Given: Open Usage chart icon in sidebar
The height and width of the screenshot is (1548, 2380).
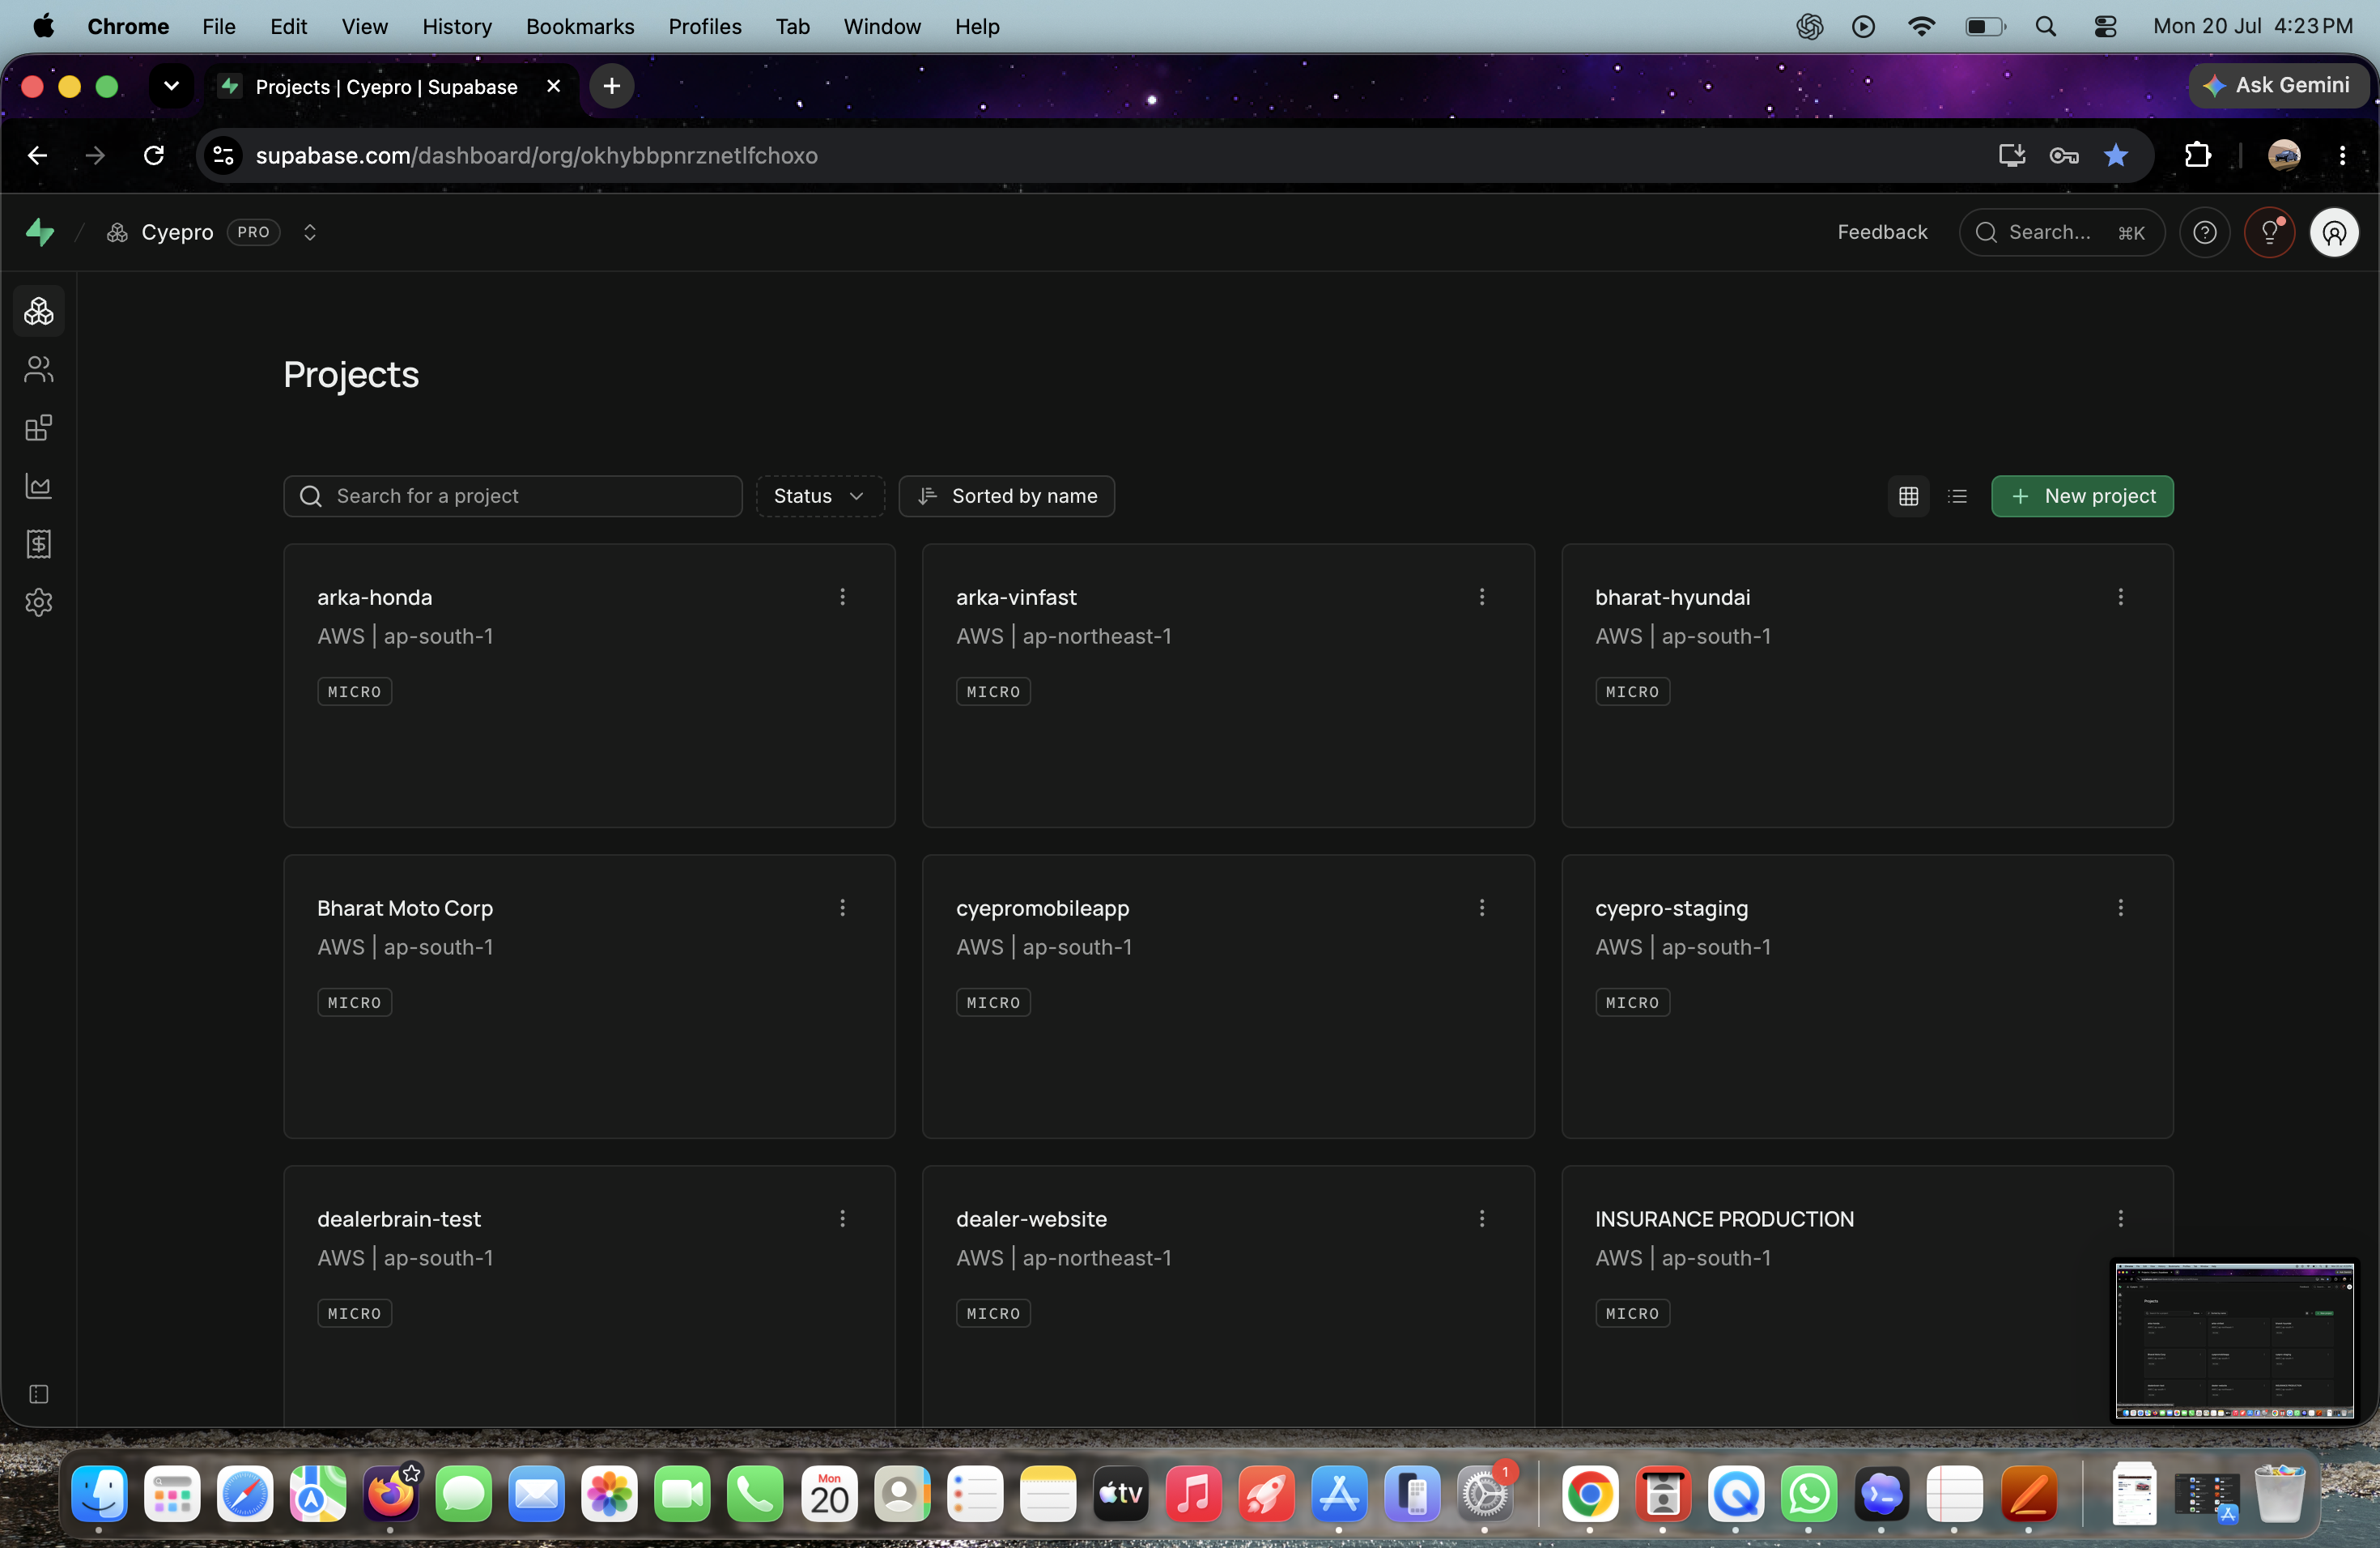Looking at the screenshot, I should pyautogui.click(x=39, y=486).
